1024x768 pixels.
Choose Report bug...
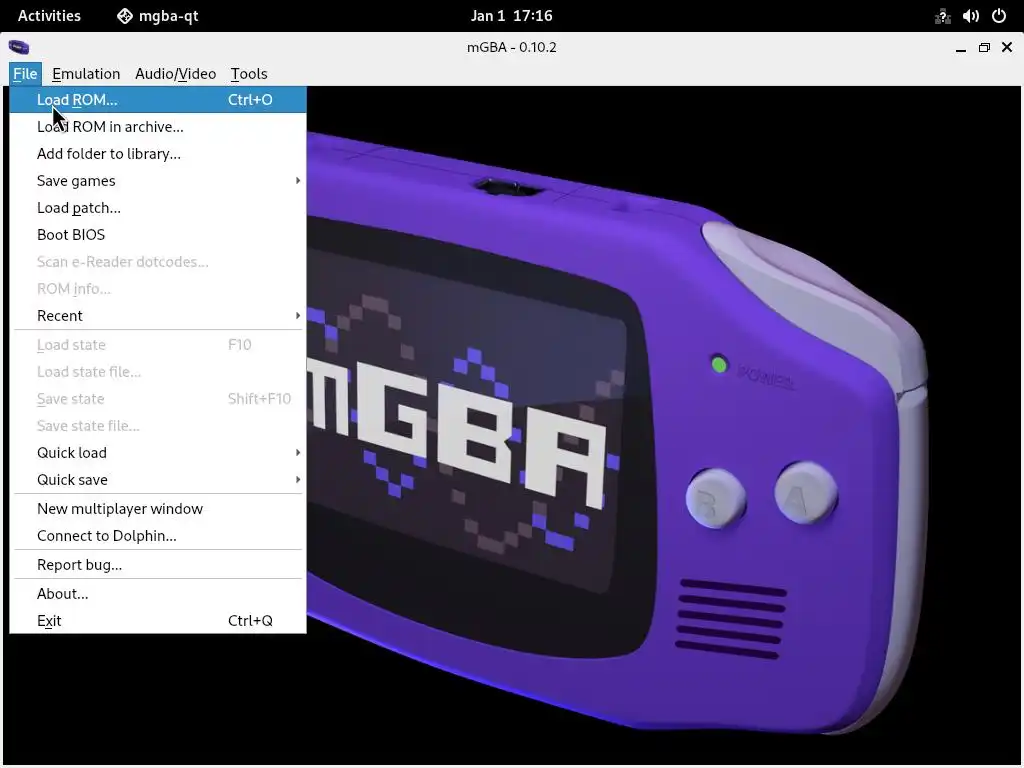(158, 565)
